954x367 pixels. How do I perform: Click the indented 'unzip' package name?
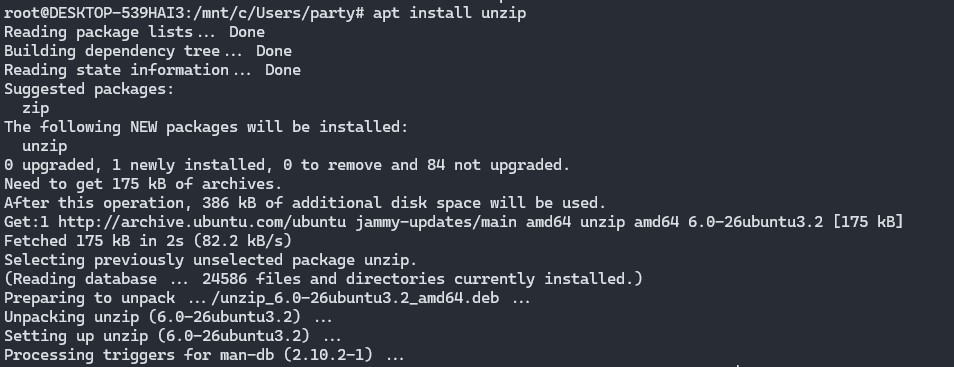(x=44, y=147)
